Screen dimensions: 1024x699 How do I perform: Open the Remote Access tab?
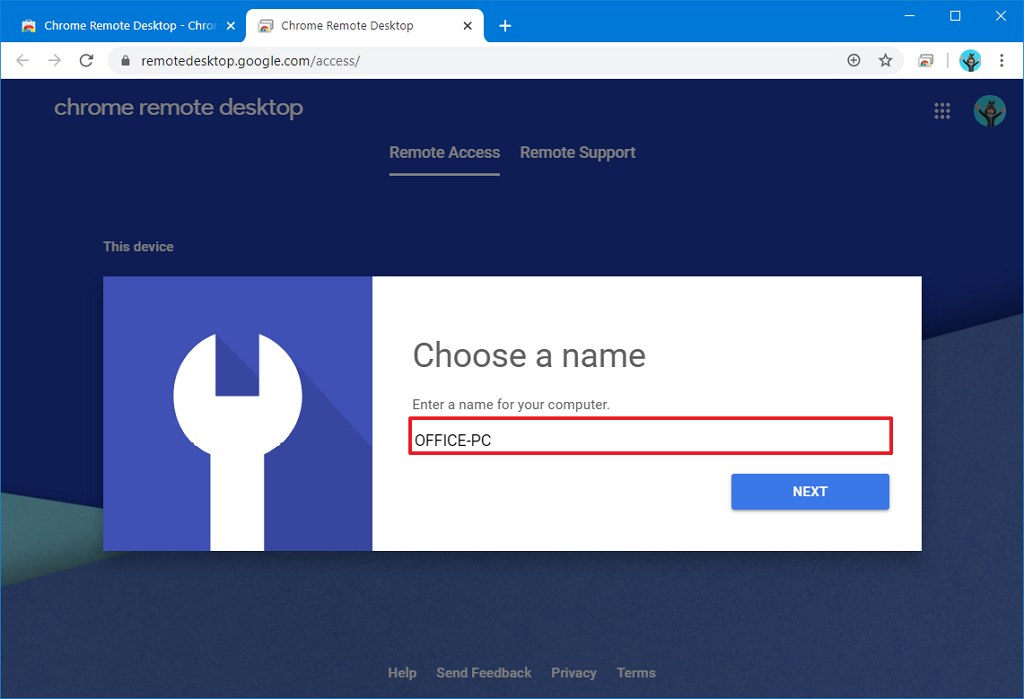445,152
